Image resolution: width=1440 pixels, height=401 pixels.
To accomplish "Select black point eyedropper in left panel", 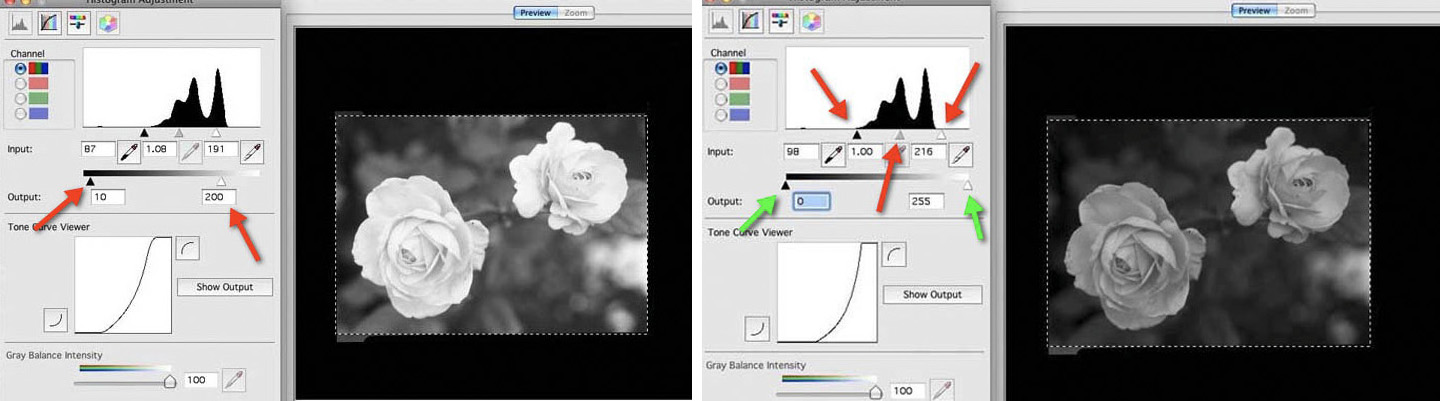I will [x=129, y=150].
